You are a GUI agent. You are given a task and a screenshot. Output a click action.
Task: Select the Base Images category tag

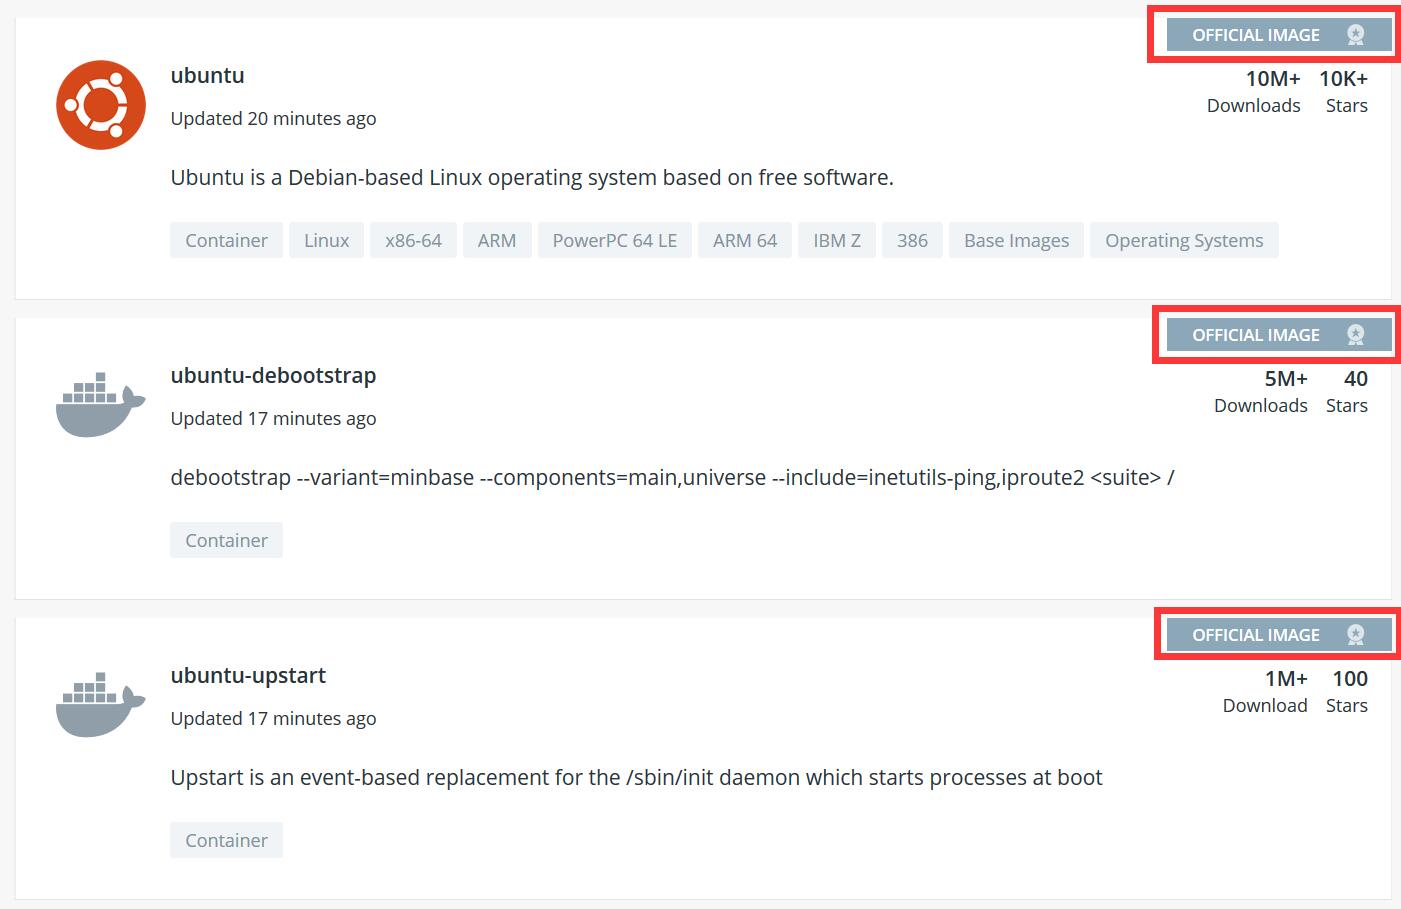point(1016,241)
